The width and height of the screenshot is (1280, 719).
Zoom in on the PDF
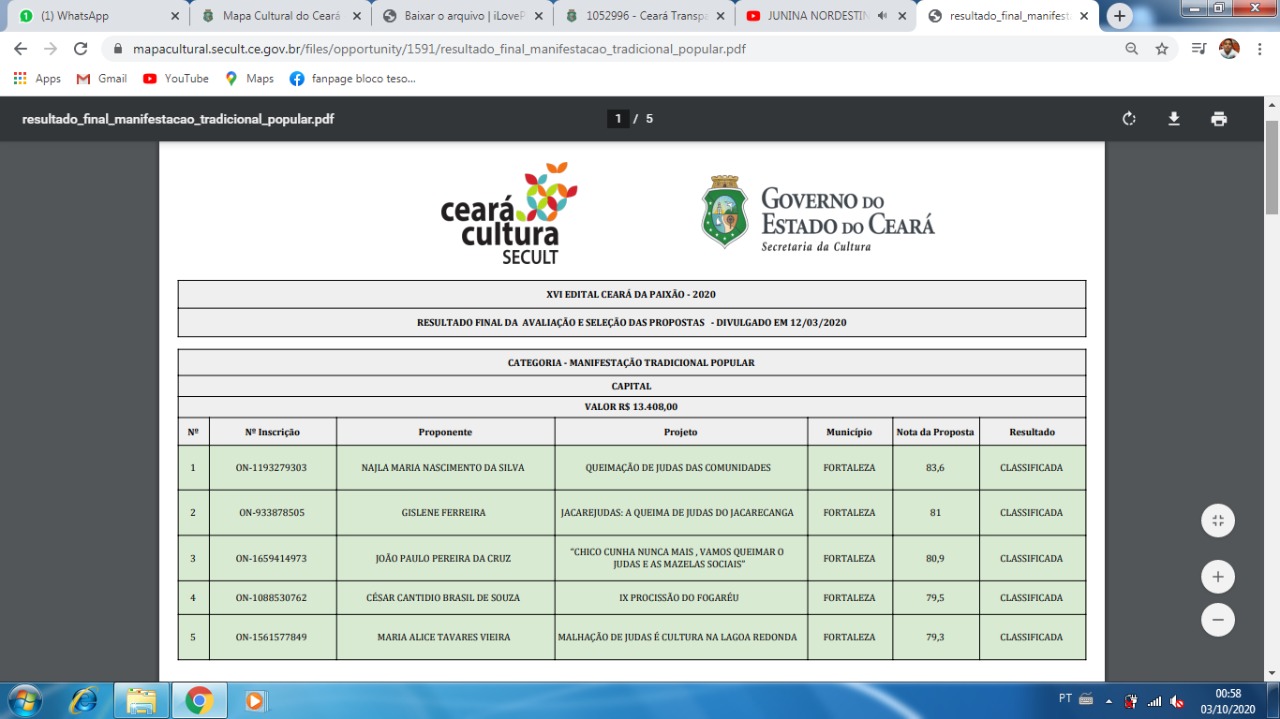(x=1217, y=577)
